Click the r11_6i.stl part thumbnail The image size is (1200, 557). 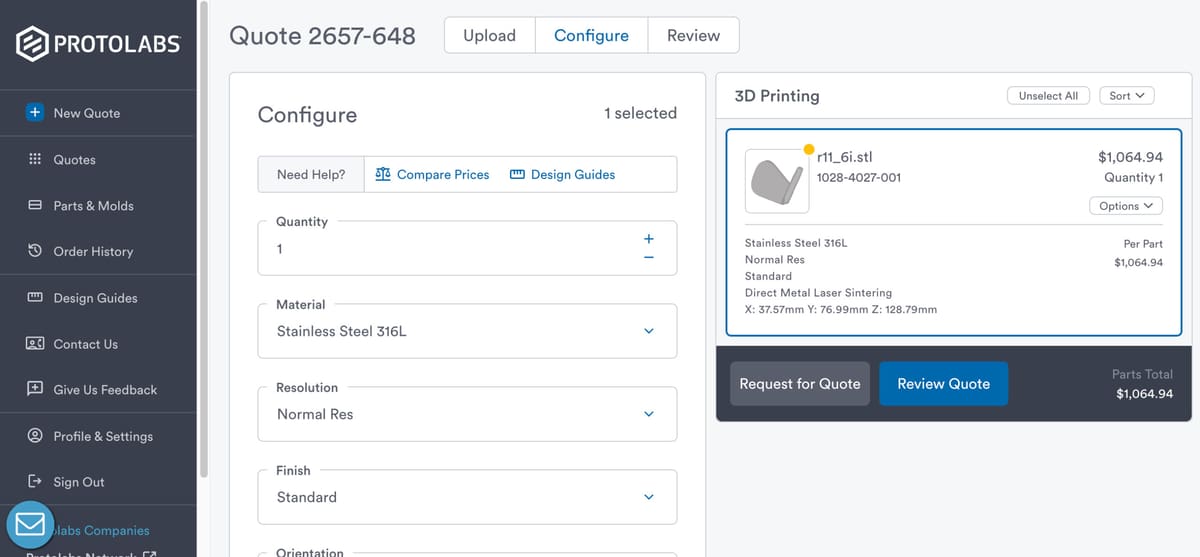[x=777, y=180]
